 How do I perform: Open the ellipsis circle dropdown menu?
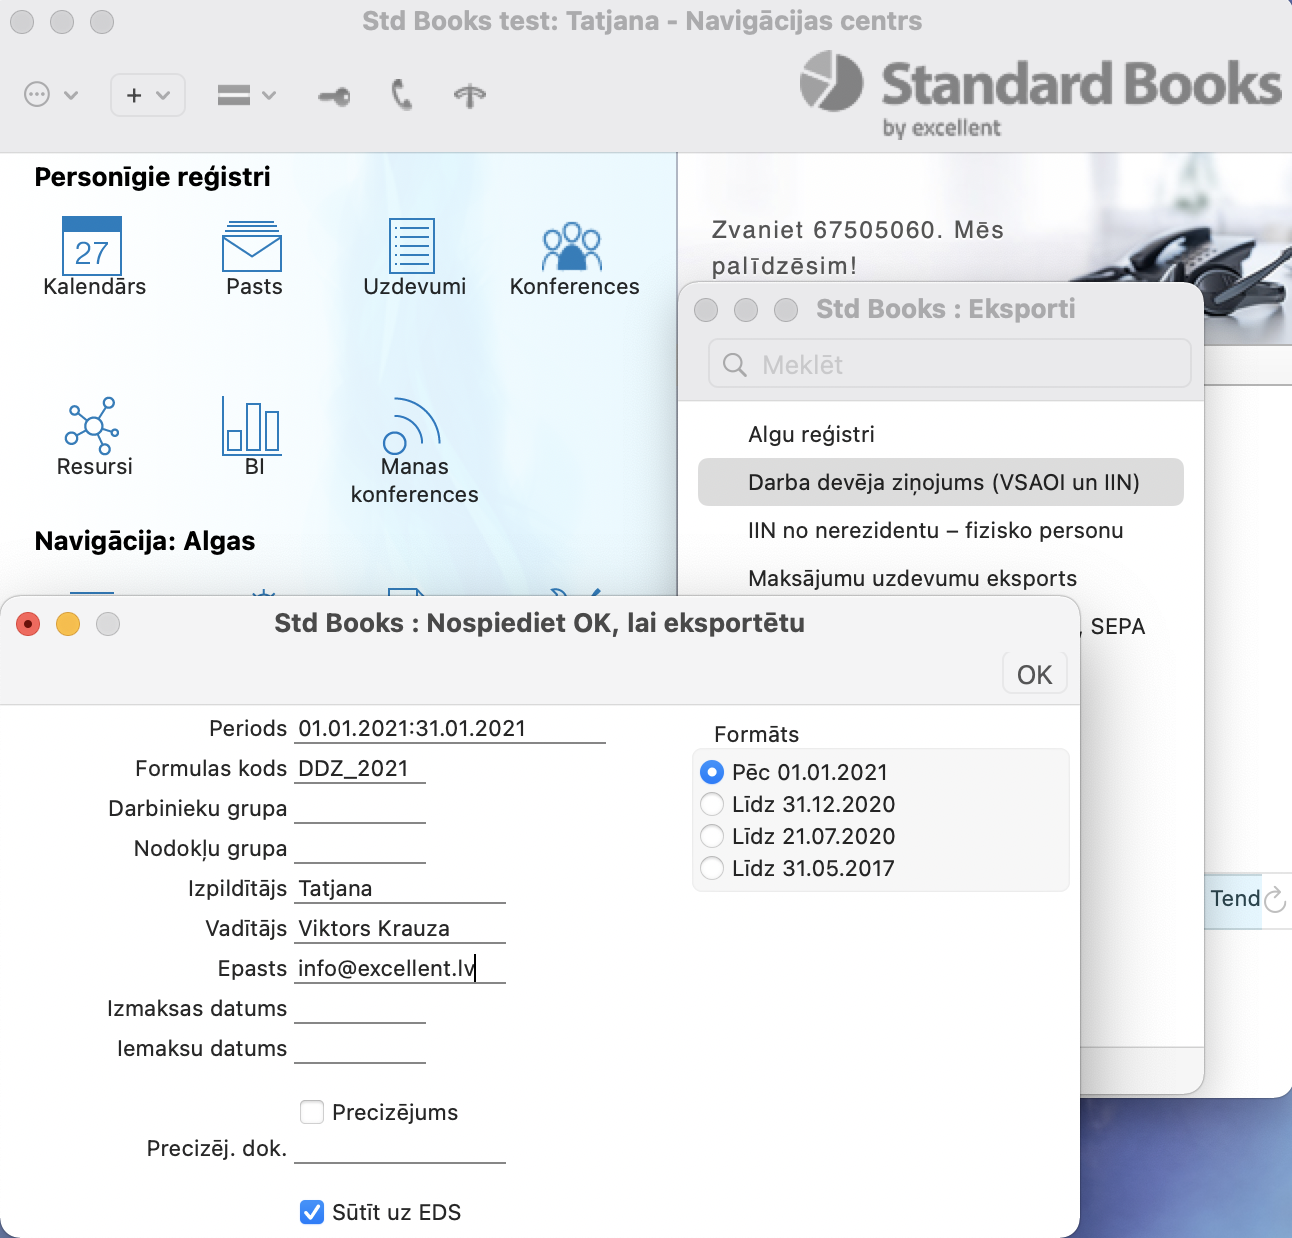(x=50, y=95)
